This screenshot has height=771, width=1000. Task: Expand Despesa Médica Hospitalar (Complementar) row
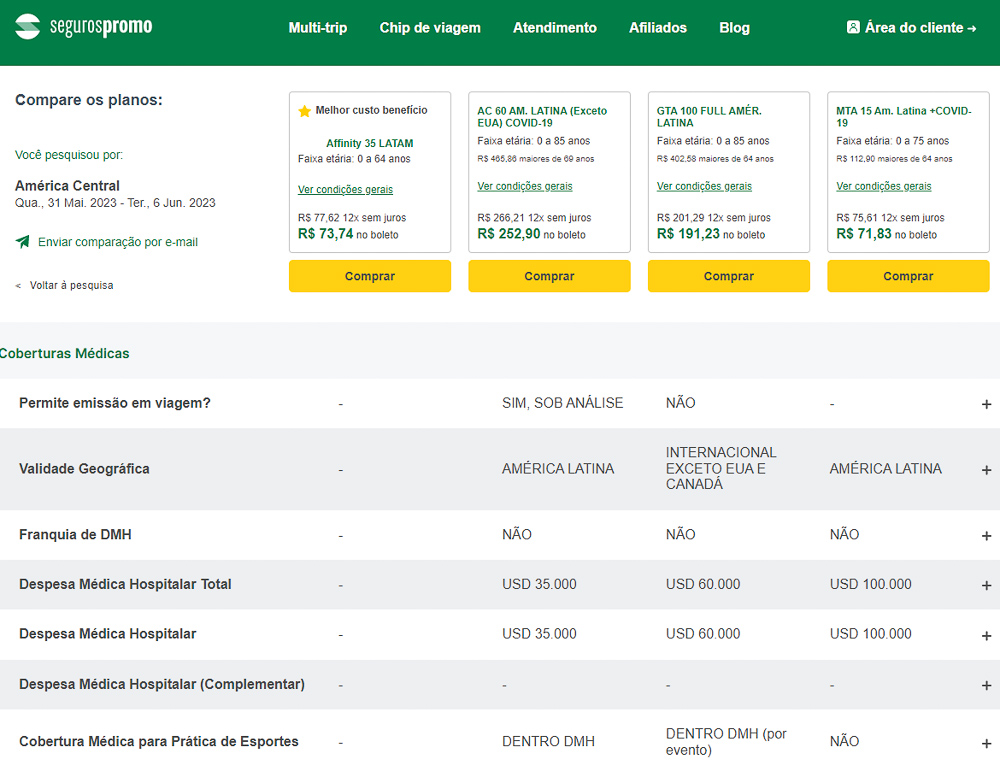point(986,686)
